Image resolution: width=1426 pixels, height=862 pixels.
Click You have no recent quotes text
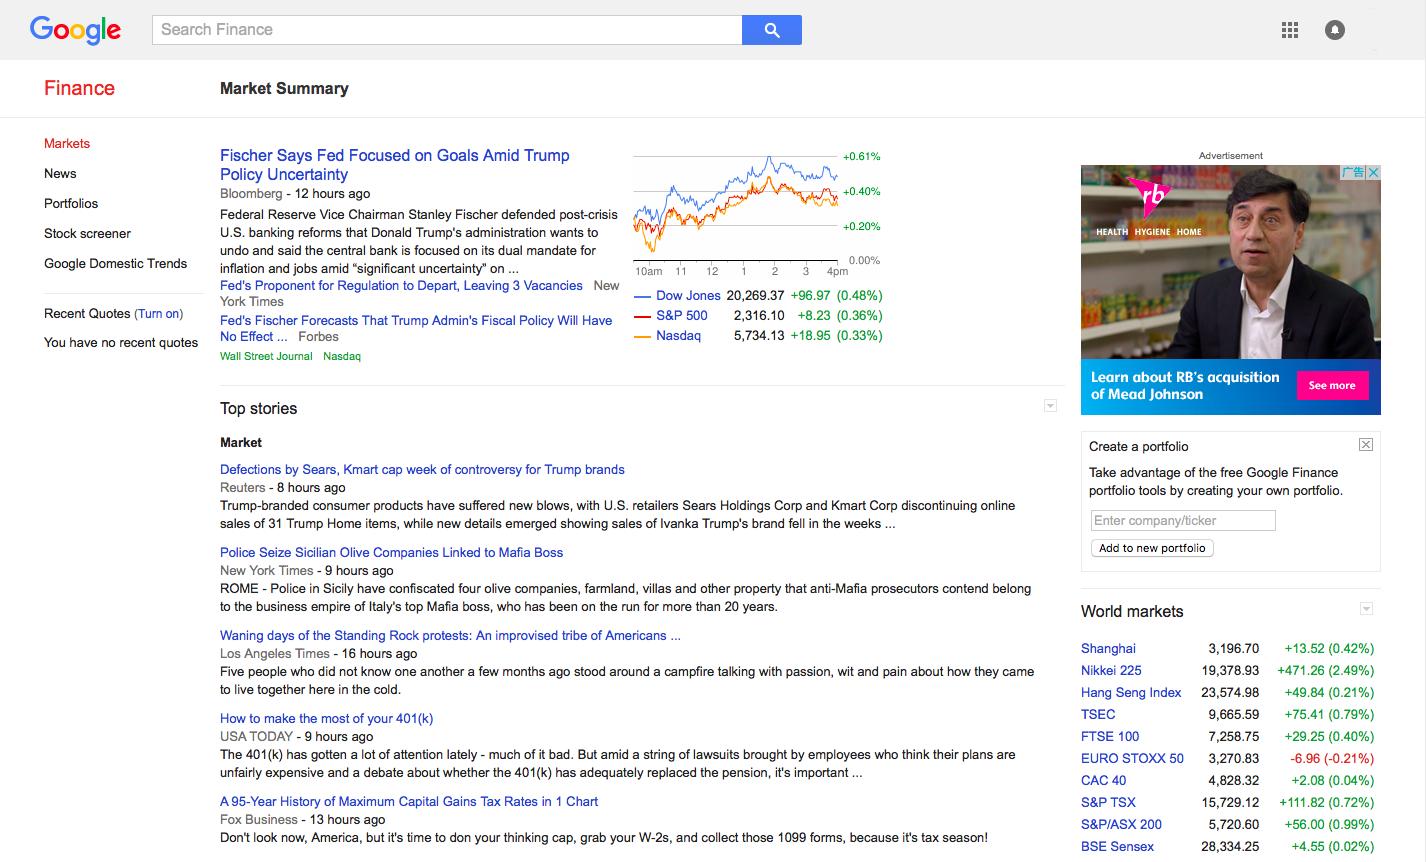pyautogui.click(x=121, y=342)
